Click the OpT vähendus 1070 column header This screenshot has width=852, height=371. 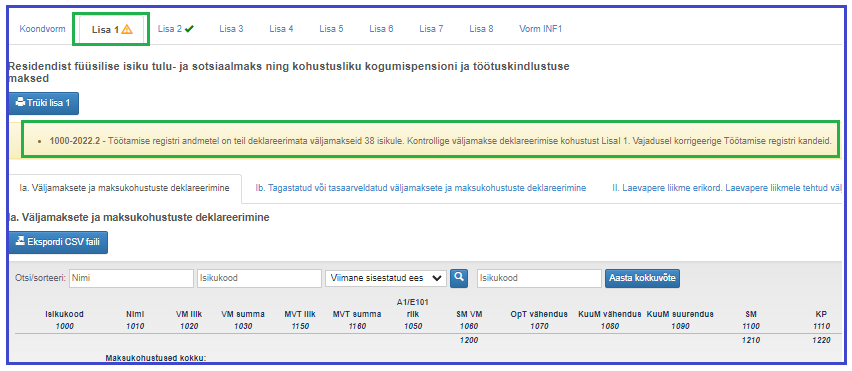click(539, 320)
